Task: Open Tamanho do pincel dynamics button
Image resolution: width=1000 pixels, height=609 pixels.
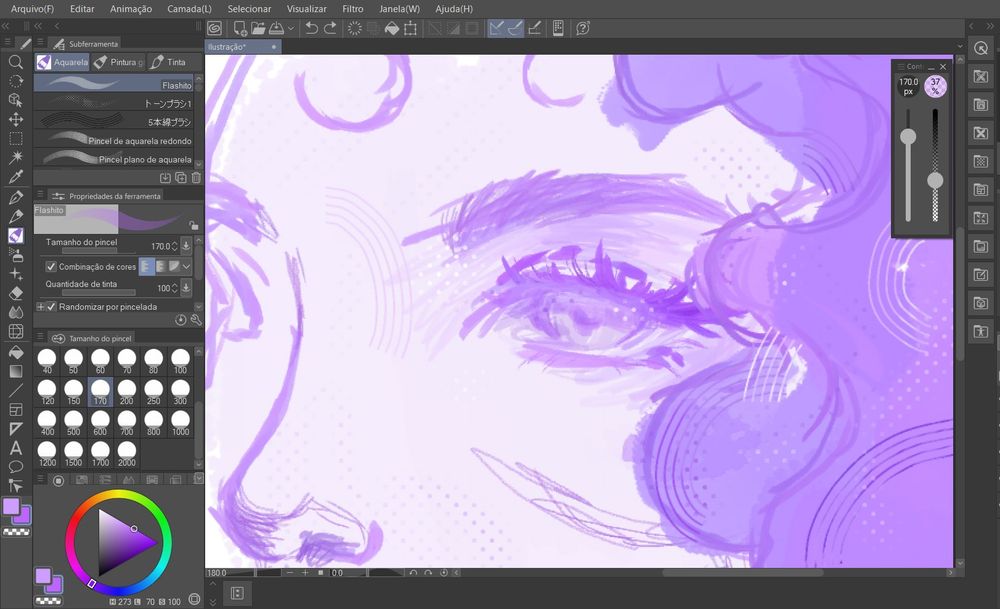Action: tap(186, 246)
